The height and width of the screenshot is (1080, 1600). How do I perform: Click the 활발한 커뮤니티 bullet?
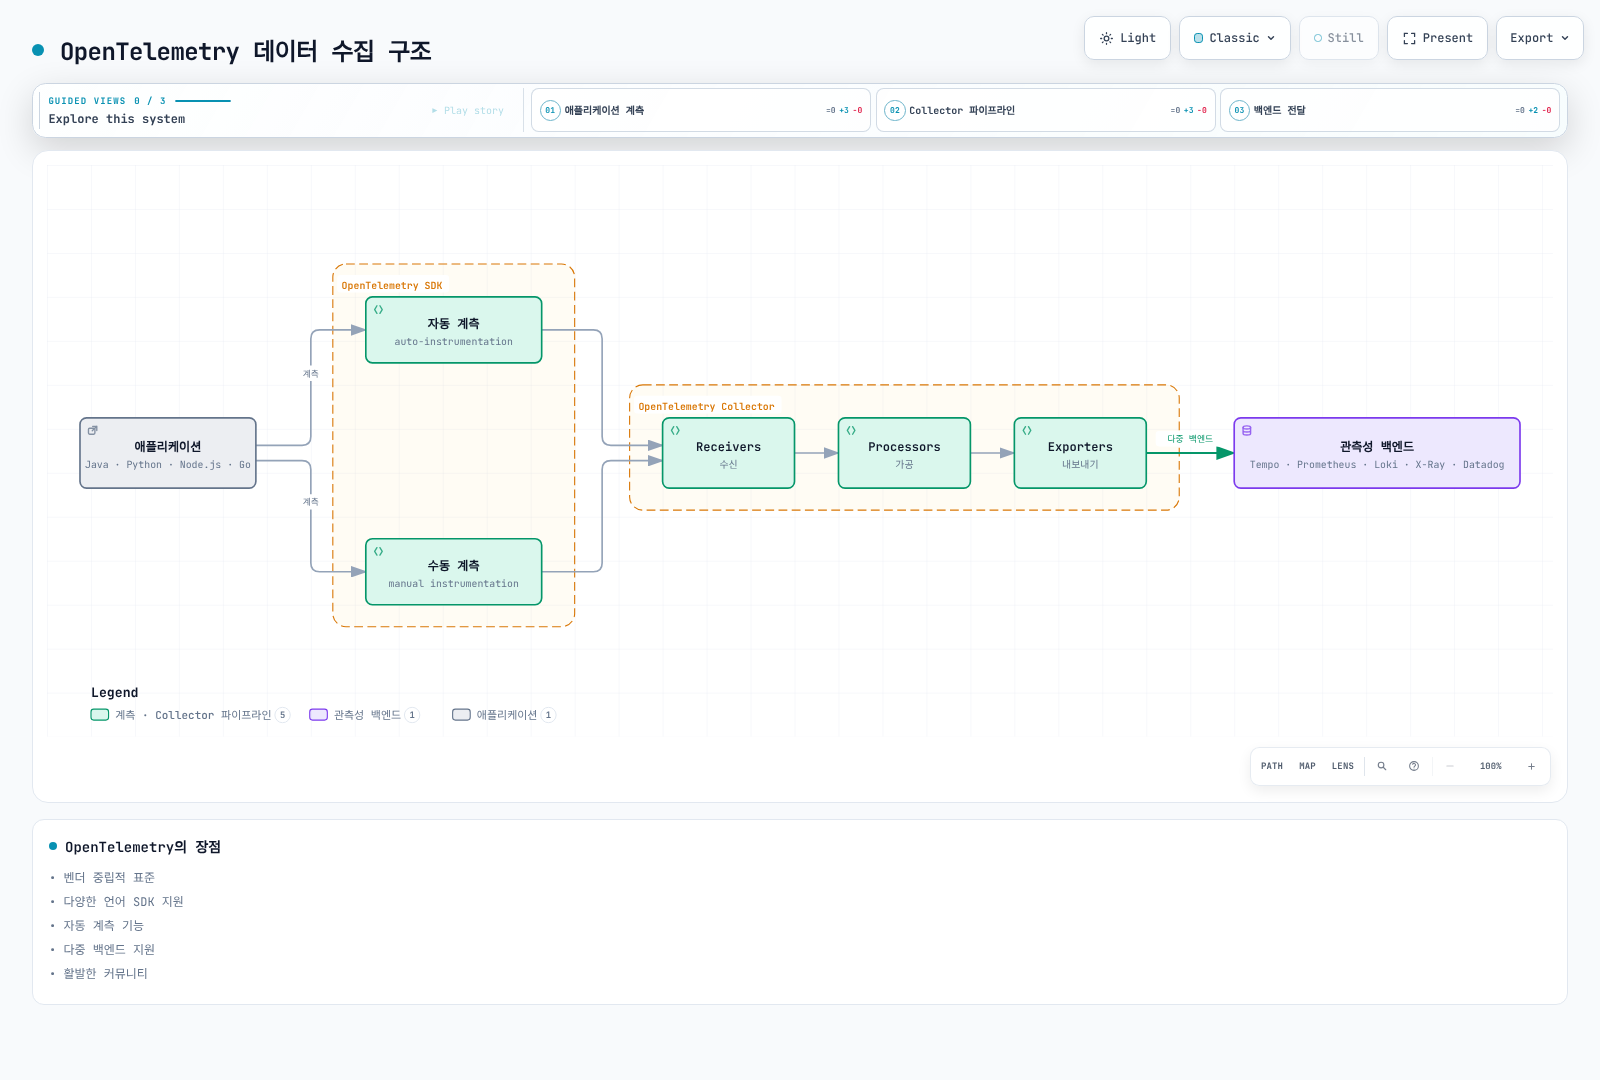(105, 974)
